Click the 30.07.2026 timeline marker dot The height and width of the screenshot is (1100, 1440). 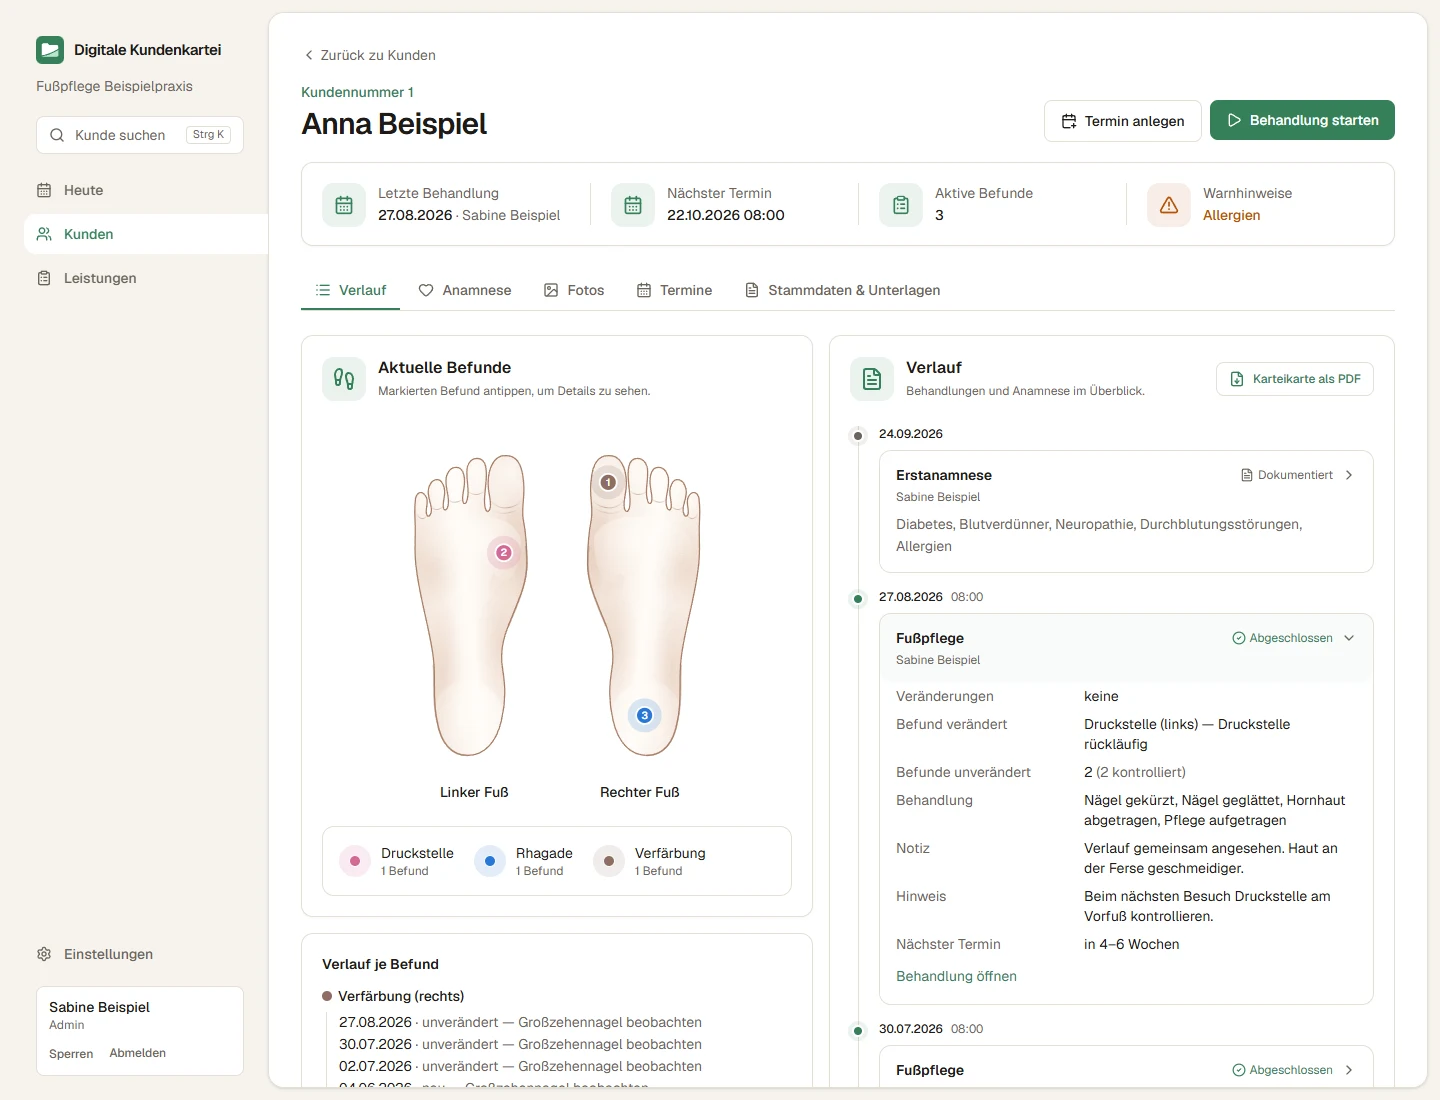point(858,1031)
